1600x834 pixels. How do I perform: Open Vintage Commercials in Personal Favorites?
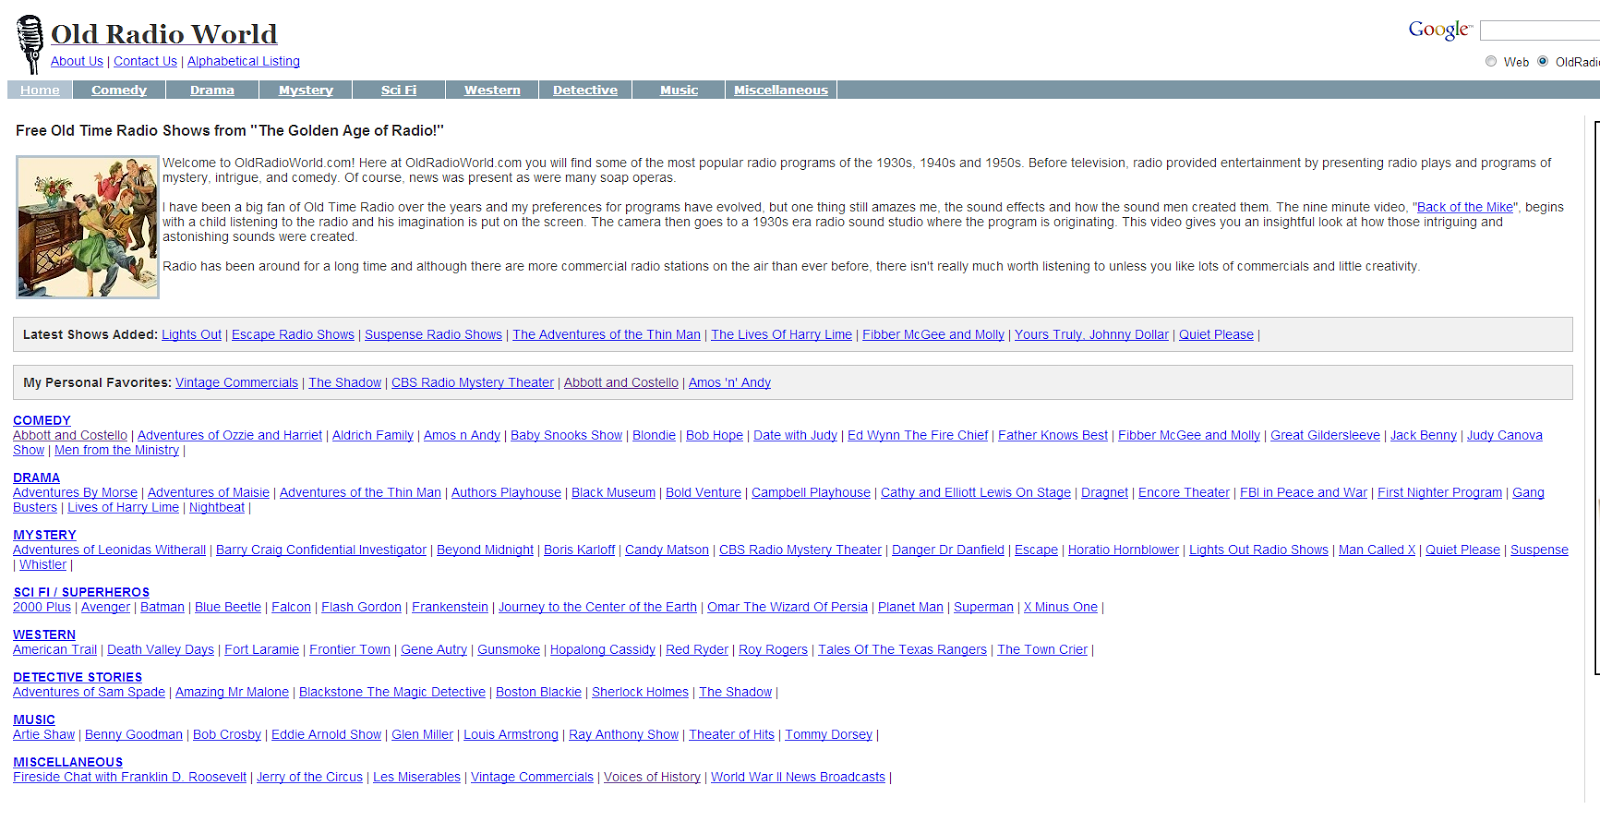tap(237, 383)
